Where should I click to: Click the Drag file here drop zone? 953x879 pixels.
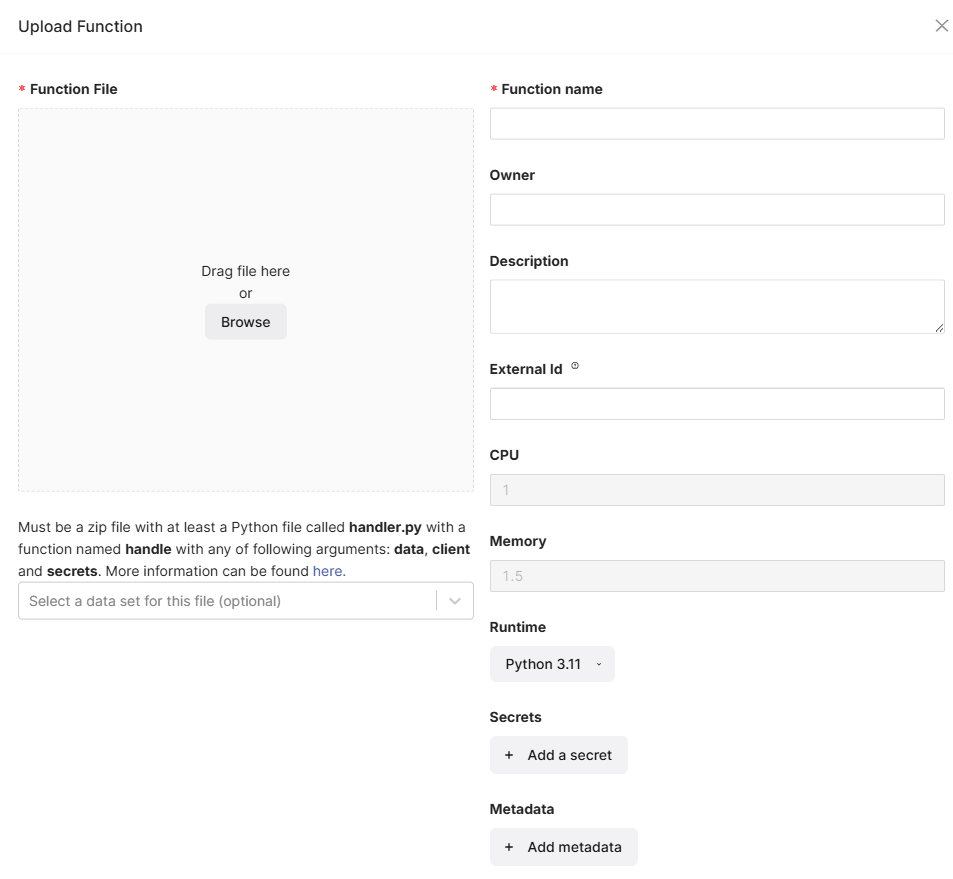pyautogui.click(x=246, y=300)
